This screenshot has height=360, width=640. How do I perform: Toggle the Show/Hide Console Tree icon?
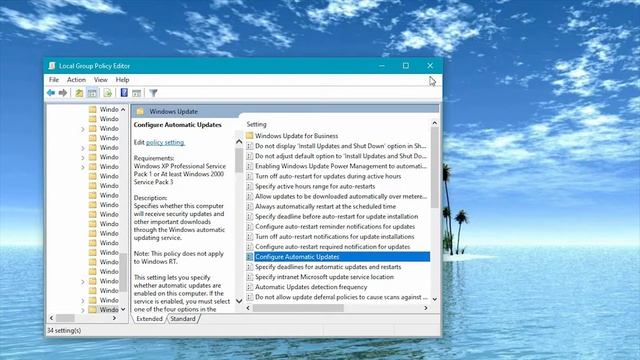92,93
